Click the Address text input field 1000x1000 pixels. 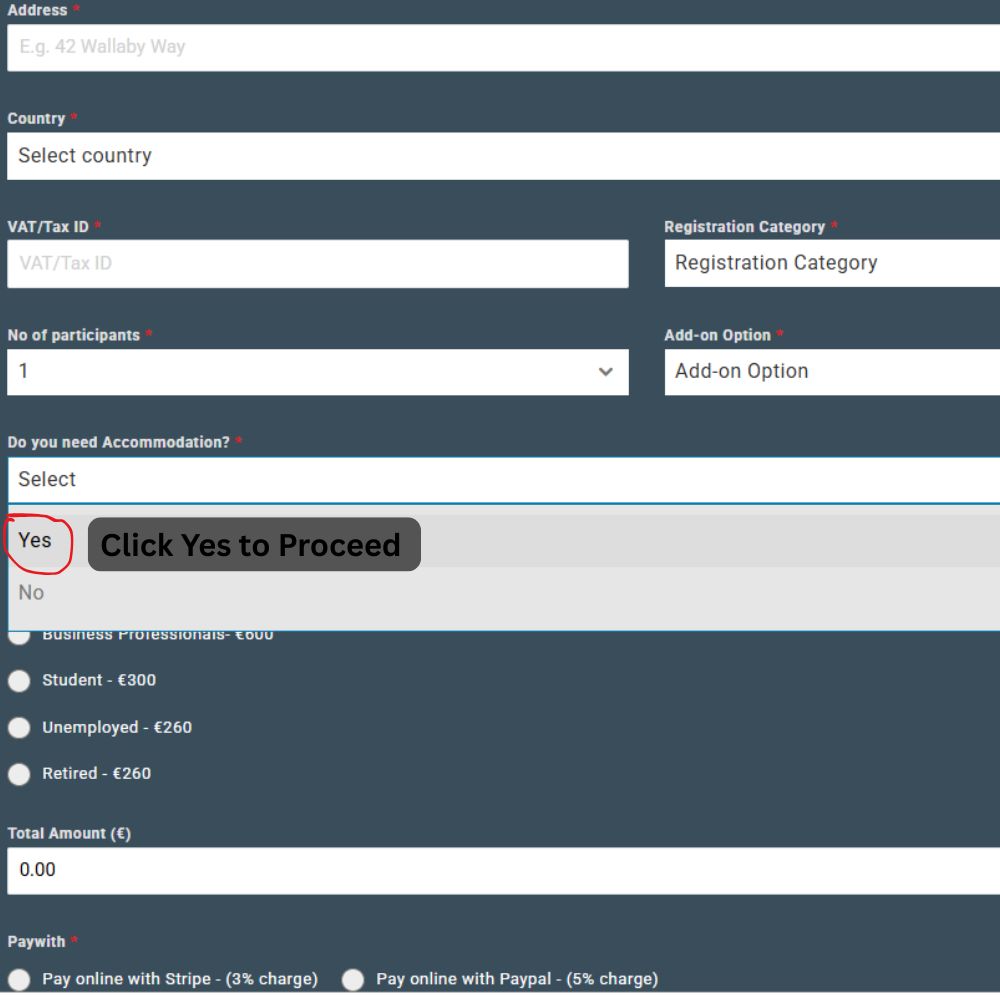(x=500, y=47)
